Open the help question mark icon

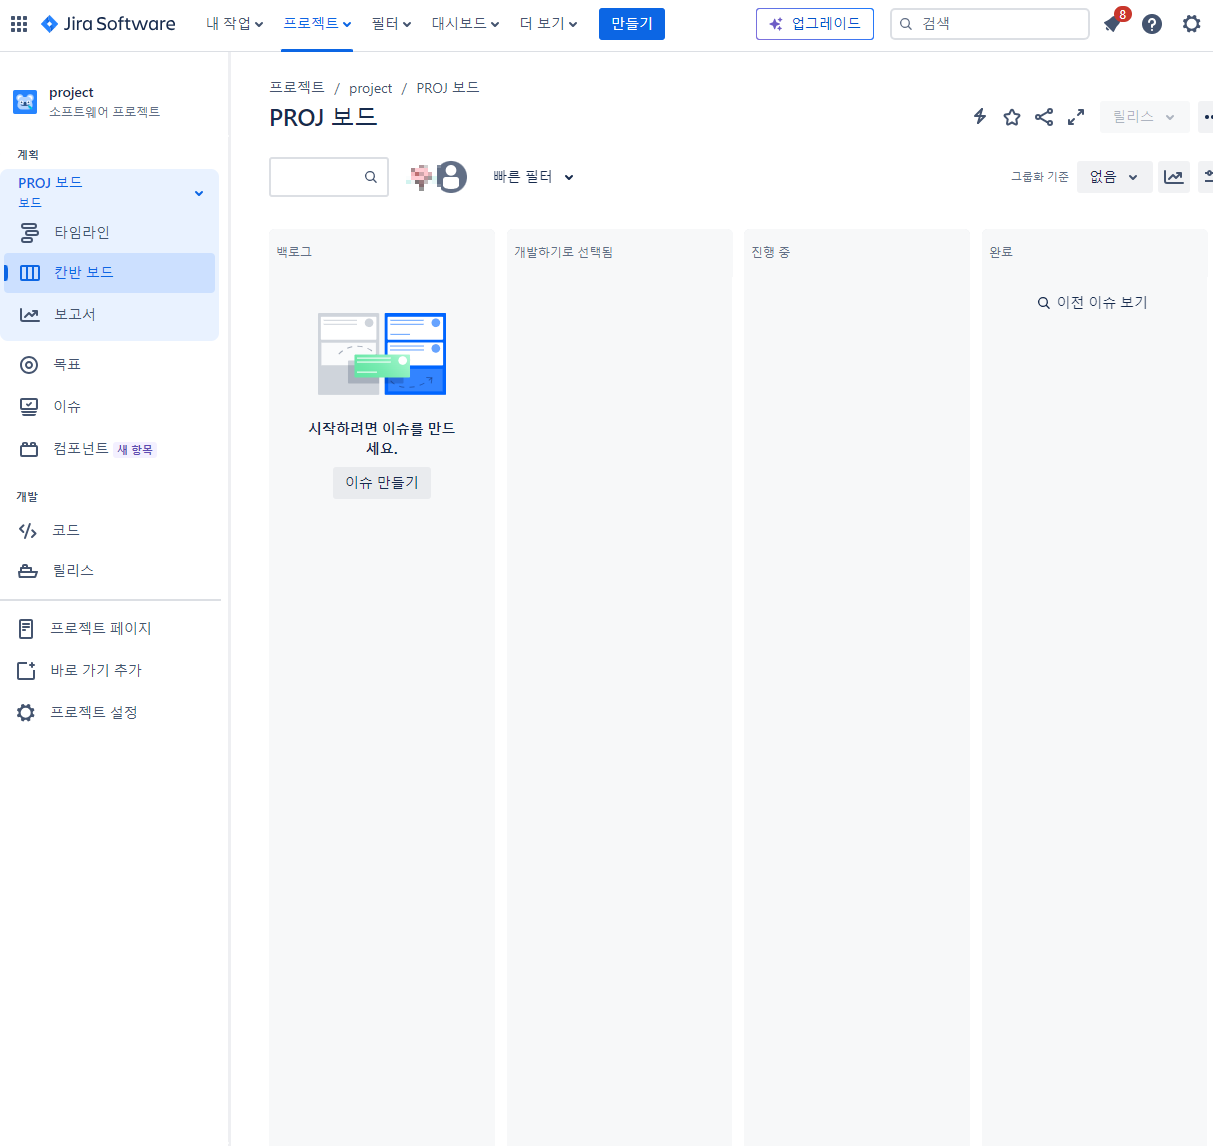point(1152,24)
